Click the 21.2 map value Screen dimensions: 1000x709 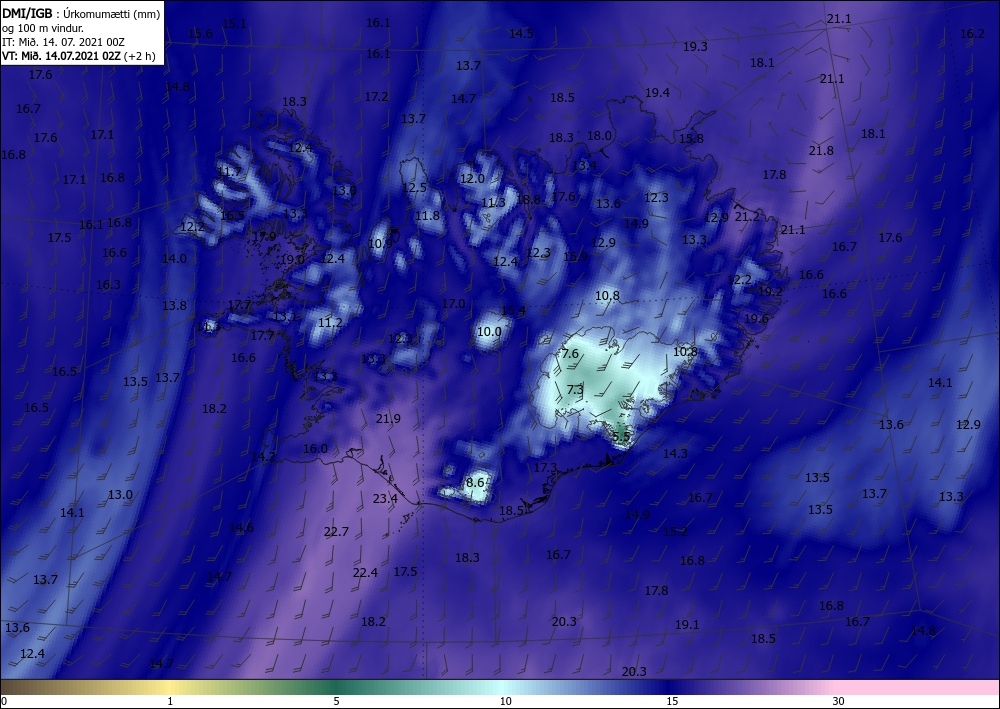click(747, 216)
